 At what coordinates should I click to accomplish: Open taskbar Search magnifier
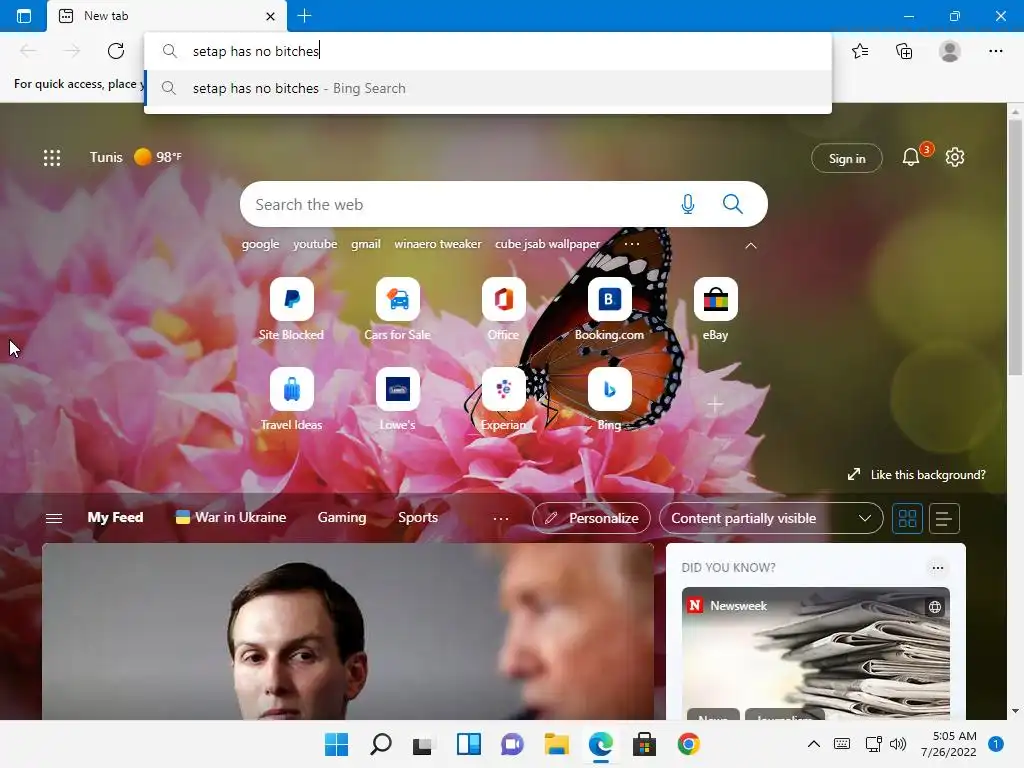(x=381, y=744)
